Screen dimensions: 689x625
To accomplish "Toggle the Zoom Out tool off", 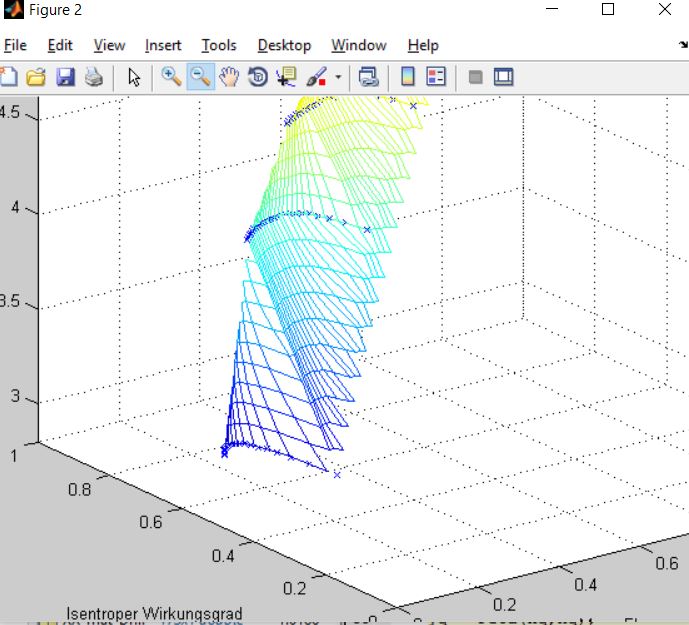I will [200, 77].
